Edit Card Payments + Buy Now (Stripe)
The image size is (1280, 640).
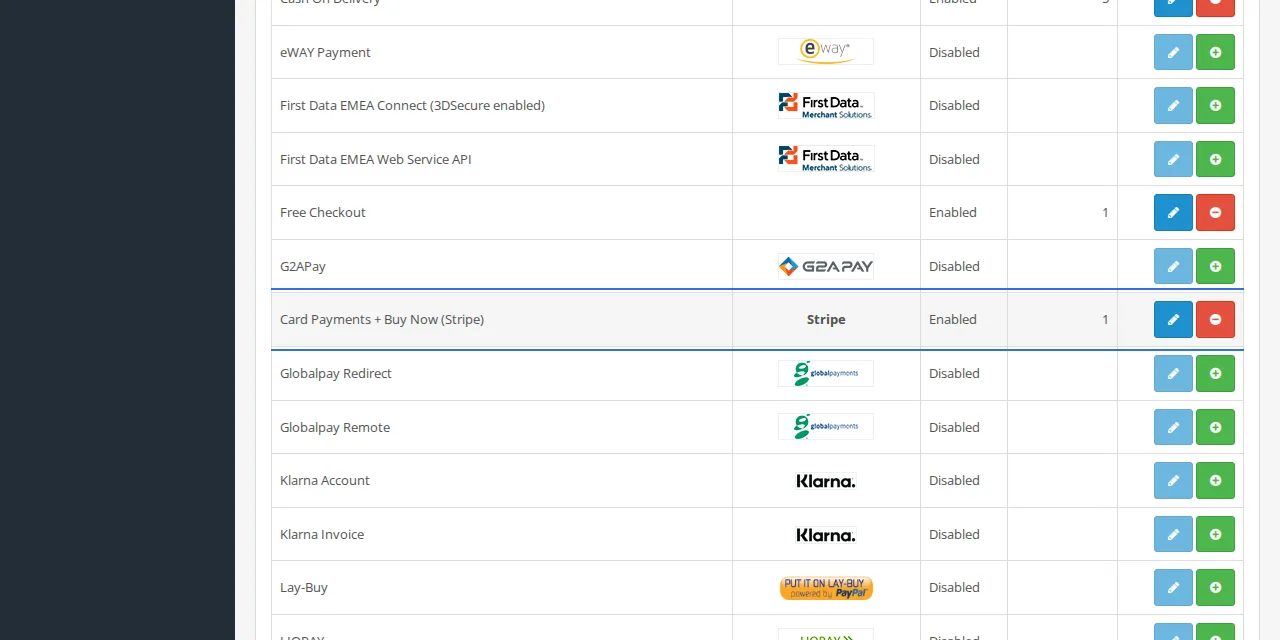pos(1173,319)
